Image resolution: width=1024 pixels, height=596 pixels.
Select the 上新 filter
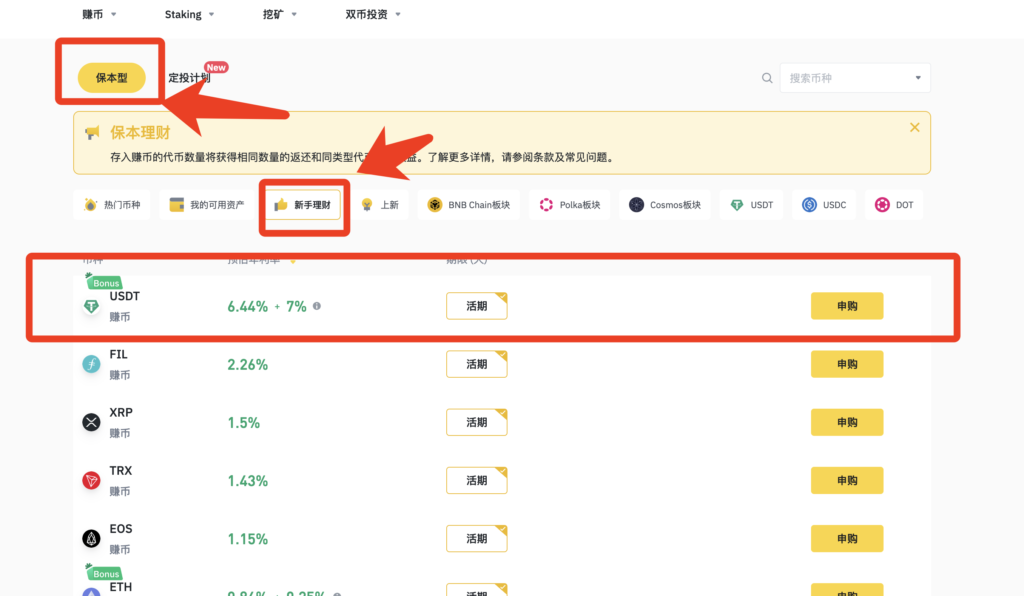(x=380, y=205)
